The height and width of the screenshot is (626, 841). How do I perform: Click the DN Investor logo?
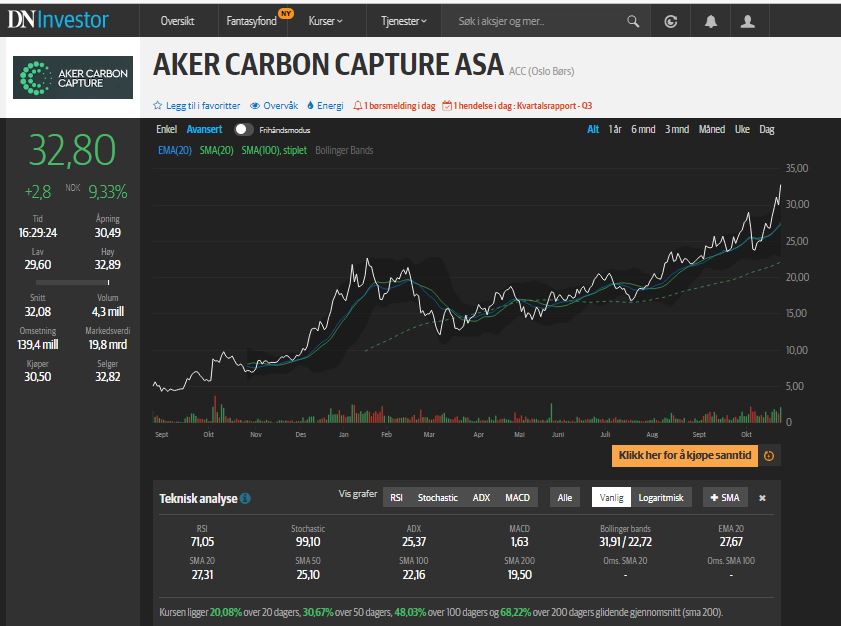point(58,20)
